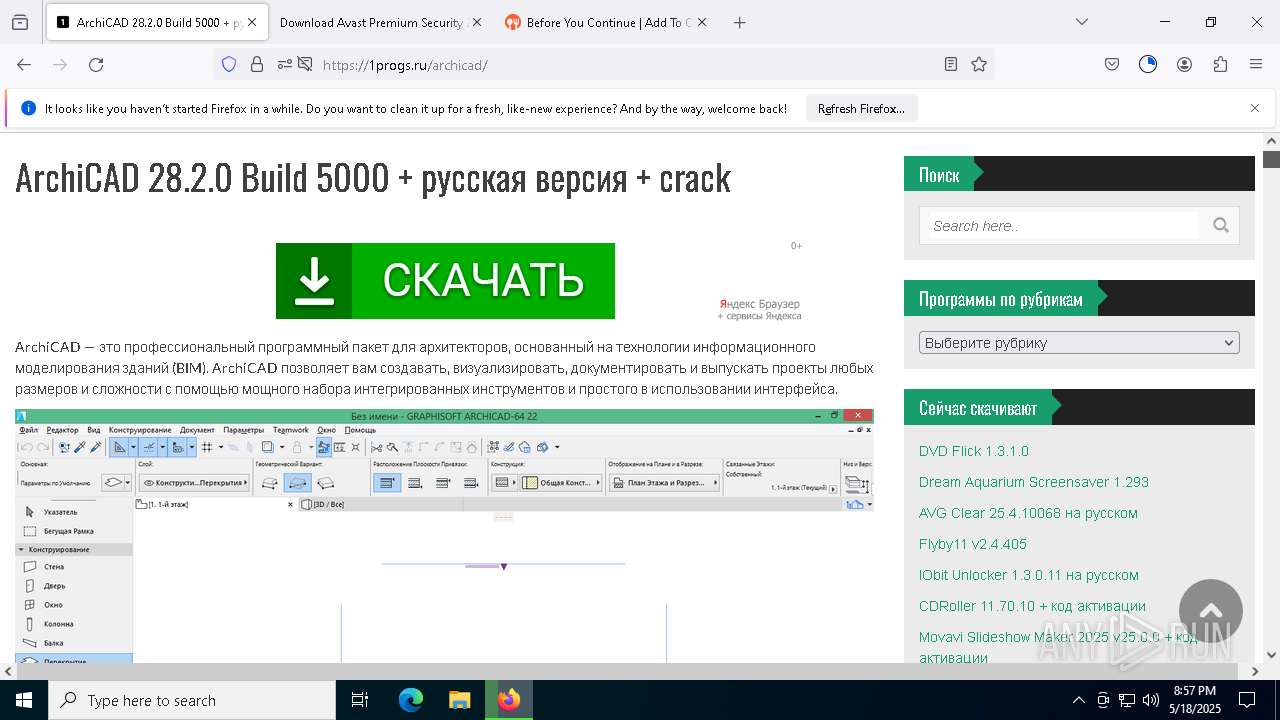Open File Explorer from the taskbar
Screen dimensions: 1280x720
pos(459,700)
